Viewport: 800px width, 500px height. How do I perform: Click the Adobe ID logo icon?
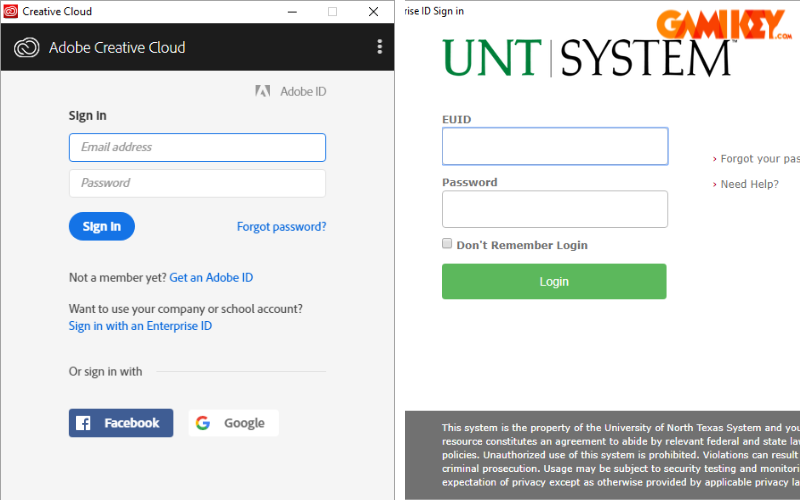263,91
